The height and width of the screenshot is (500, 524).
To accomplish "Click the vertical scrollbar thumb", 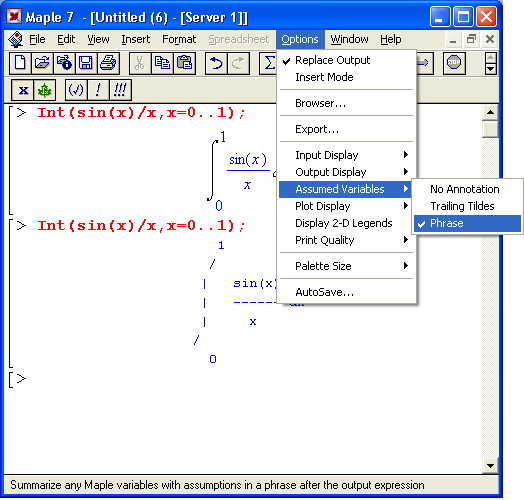I will click(x=490, y=129).
